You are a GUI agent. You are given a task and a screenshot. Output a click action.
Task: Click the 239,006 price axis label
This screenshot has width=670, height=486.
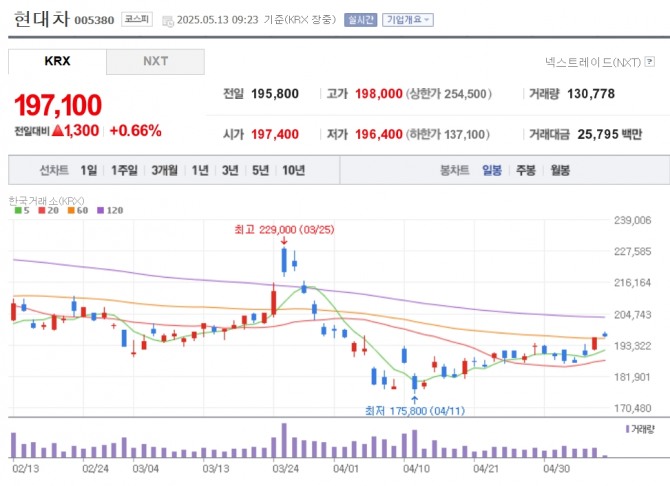(632, 220)
